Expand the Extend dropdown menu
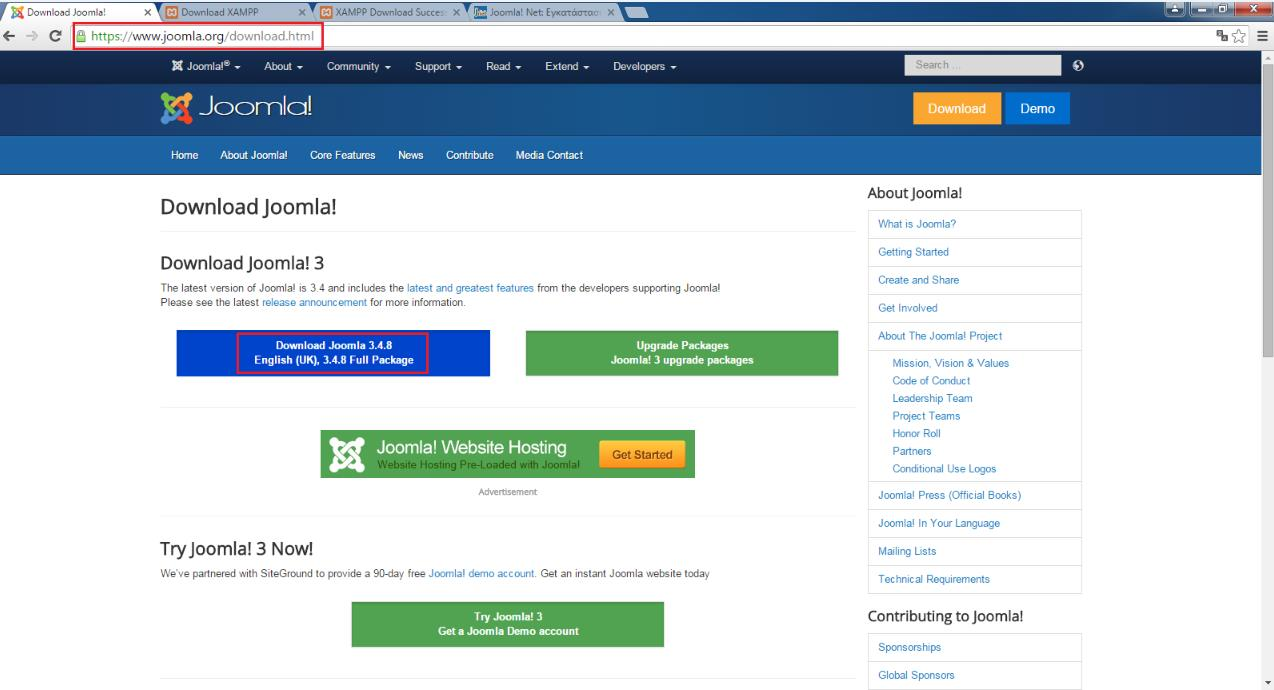1274x690 pixels. (x=567, y=66)
